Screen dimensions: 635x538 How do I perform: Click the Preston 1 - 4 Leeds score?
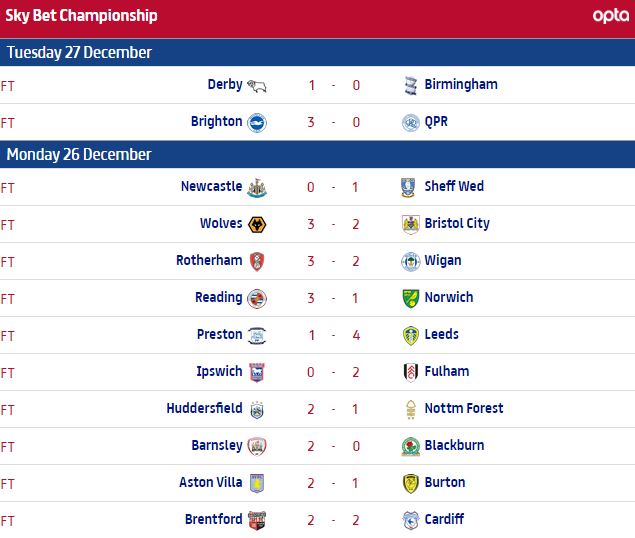pyautogui.click(x=335, y=335)
